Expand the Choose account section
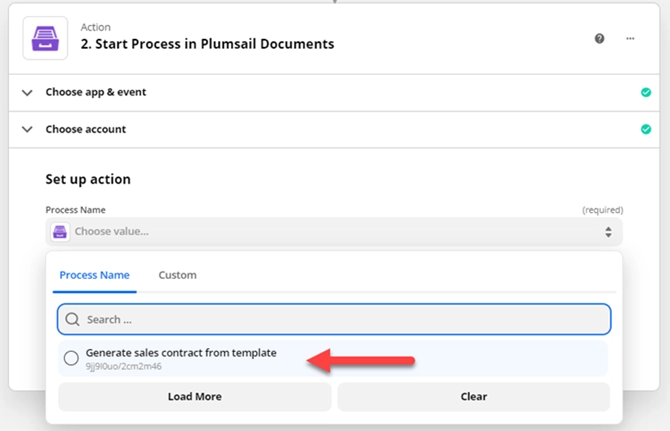 point(27,129)
